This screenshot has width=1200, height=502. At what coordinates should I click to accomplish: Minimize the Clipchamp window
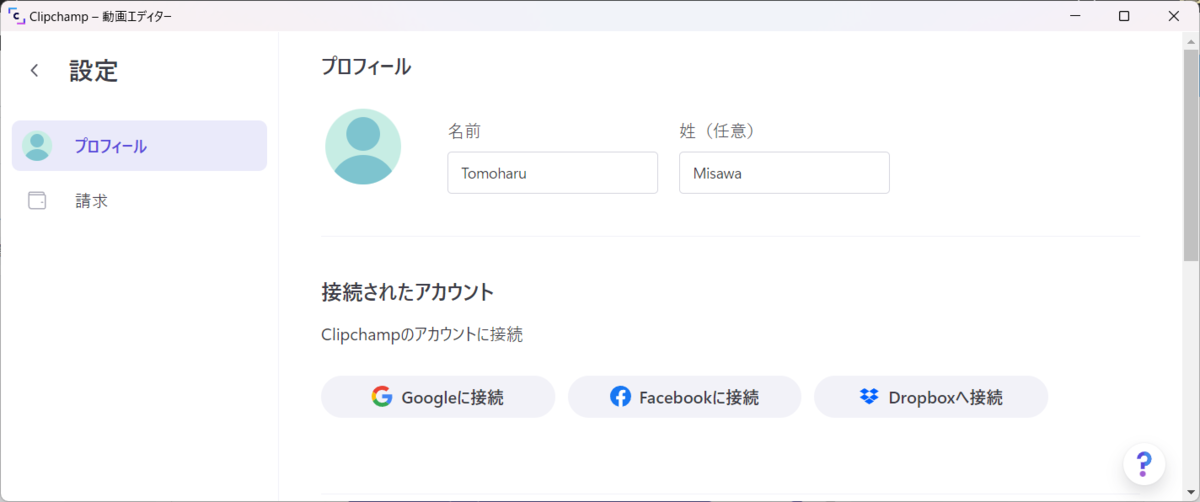(x=1076, y=16)
